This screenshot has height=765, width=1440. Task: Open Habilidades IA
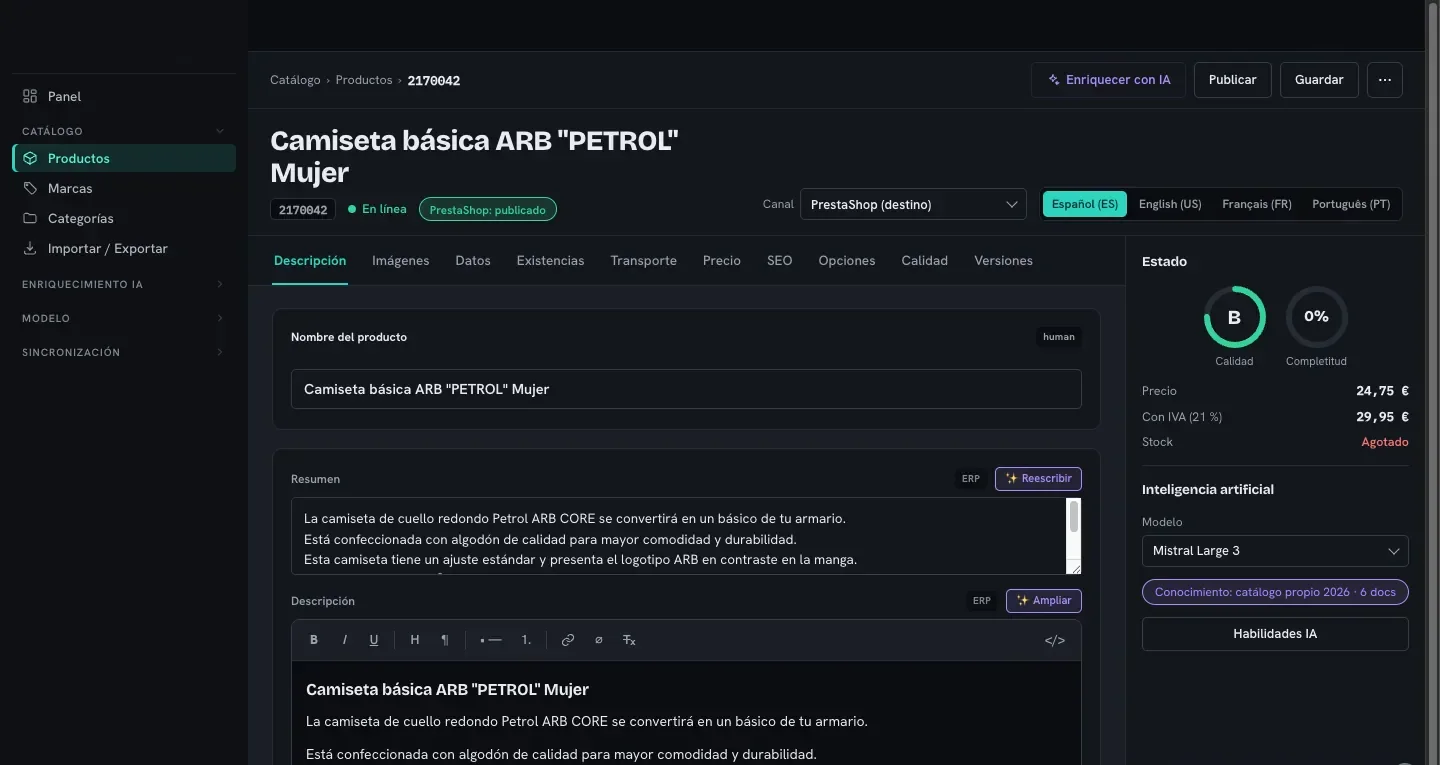pos(1275,634)
